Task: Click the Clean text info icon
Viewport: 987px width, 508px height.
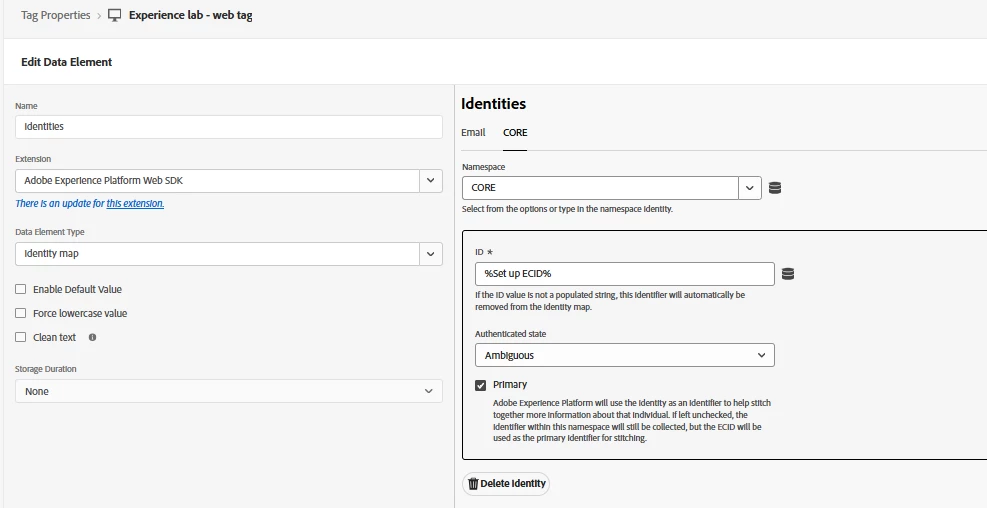Action: point(93,338)
